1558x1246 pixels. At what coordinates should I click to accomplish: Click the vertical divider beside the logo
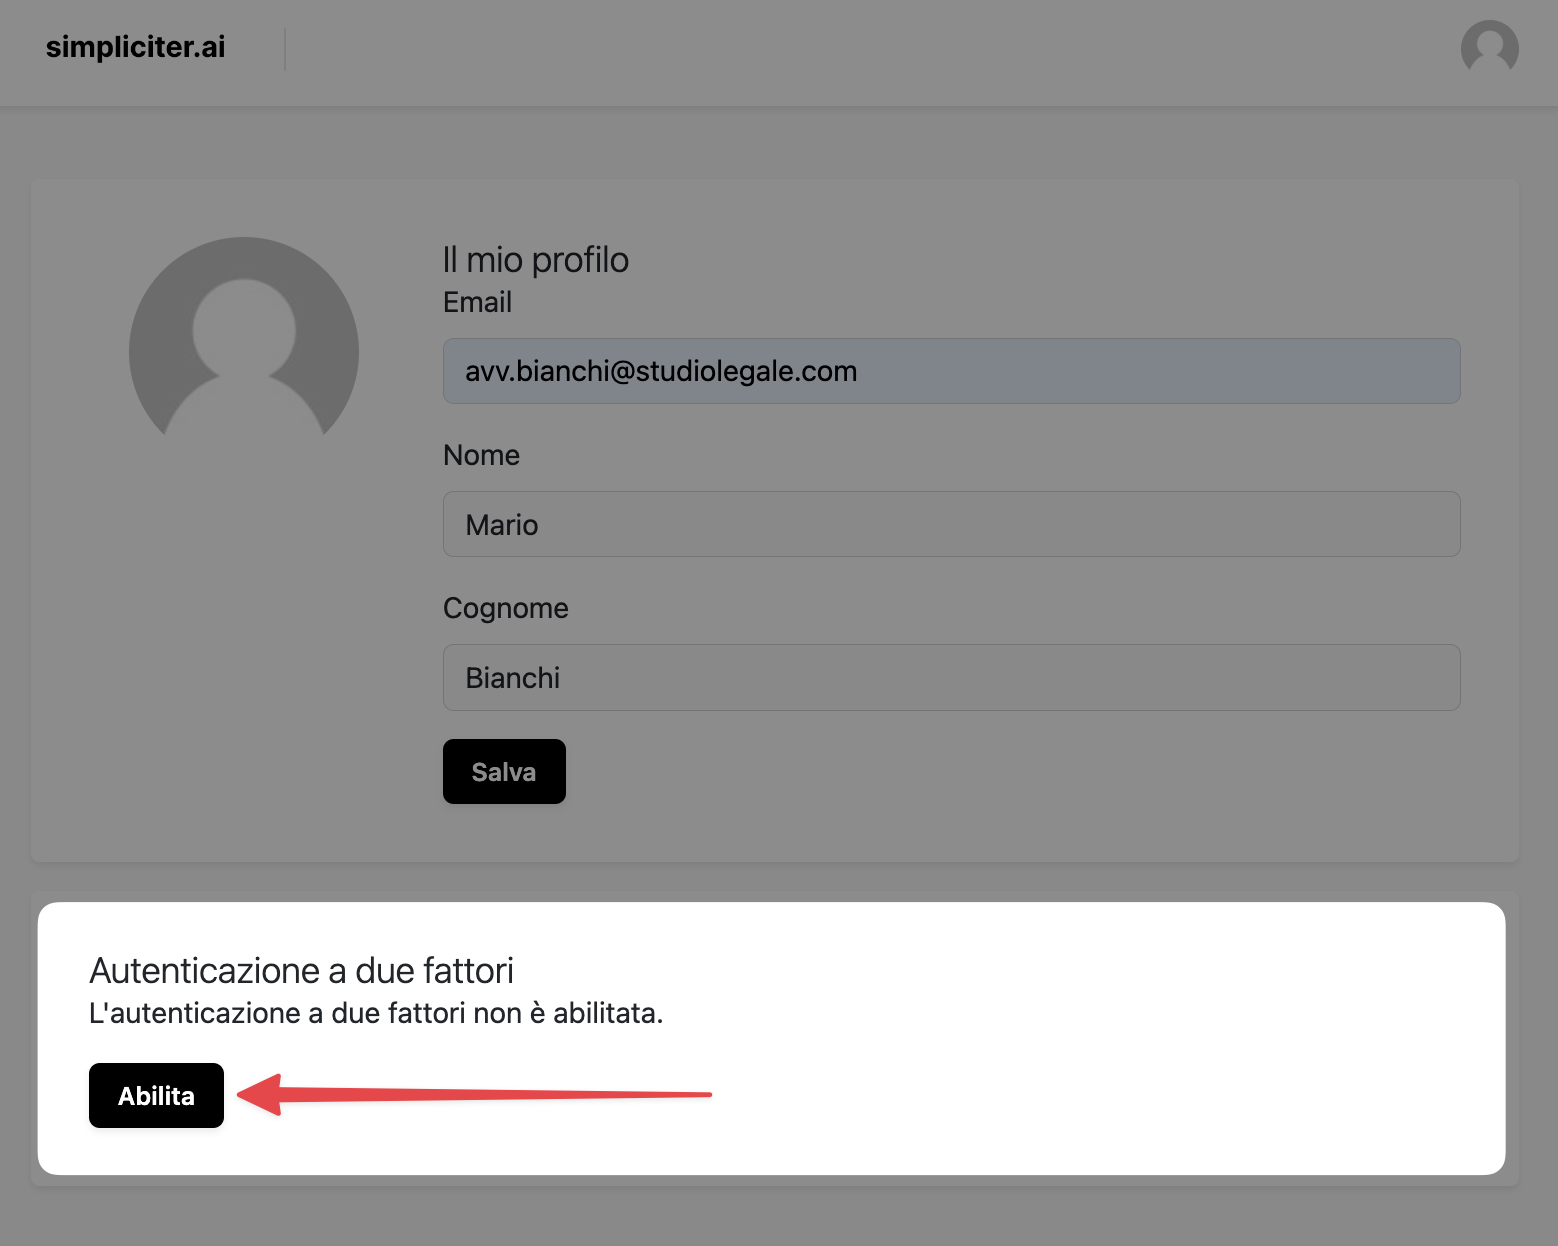click(285, 49)
